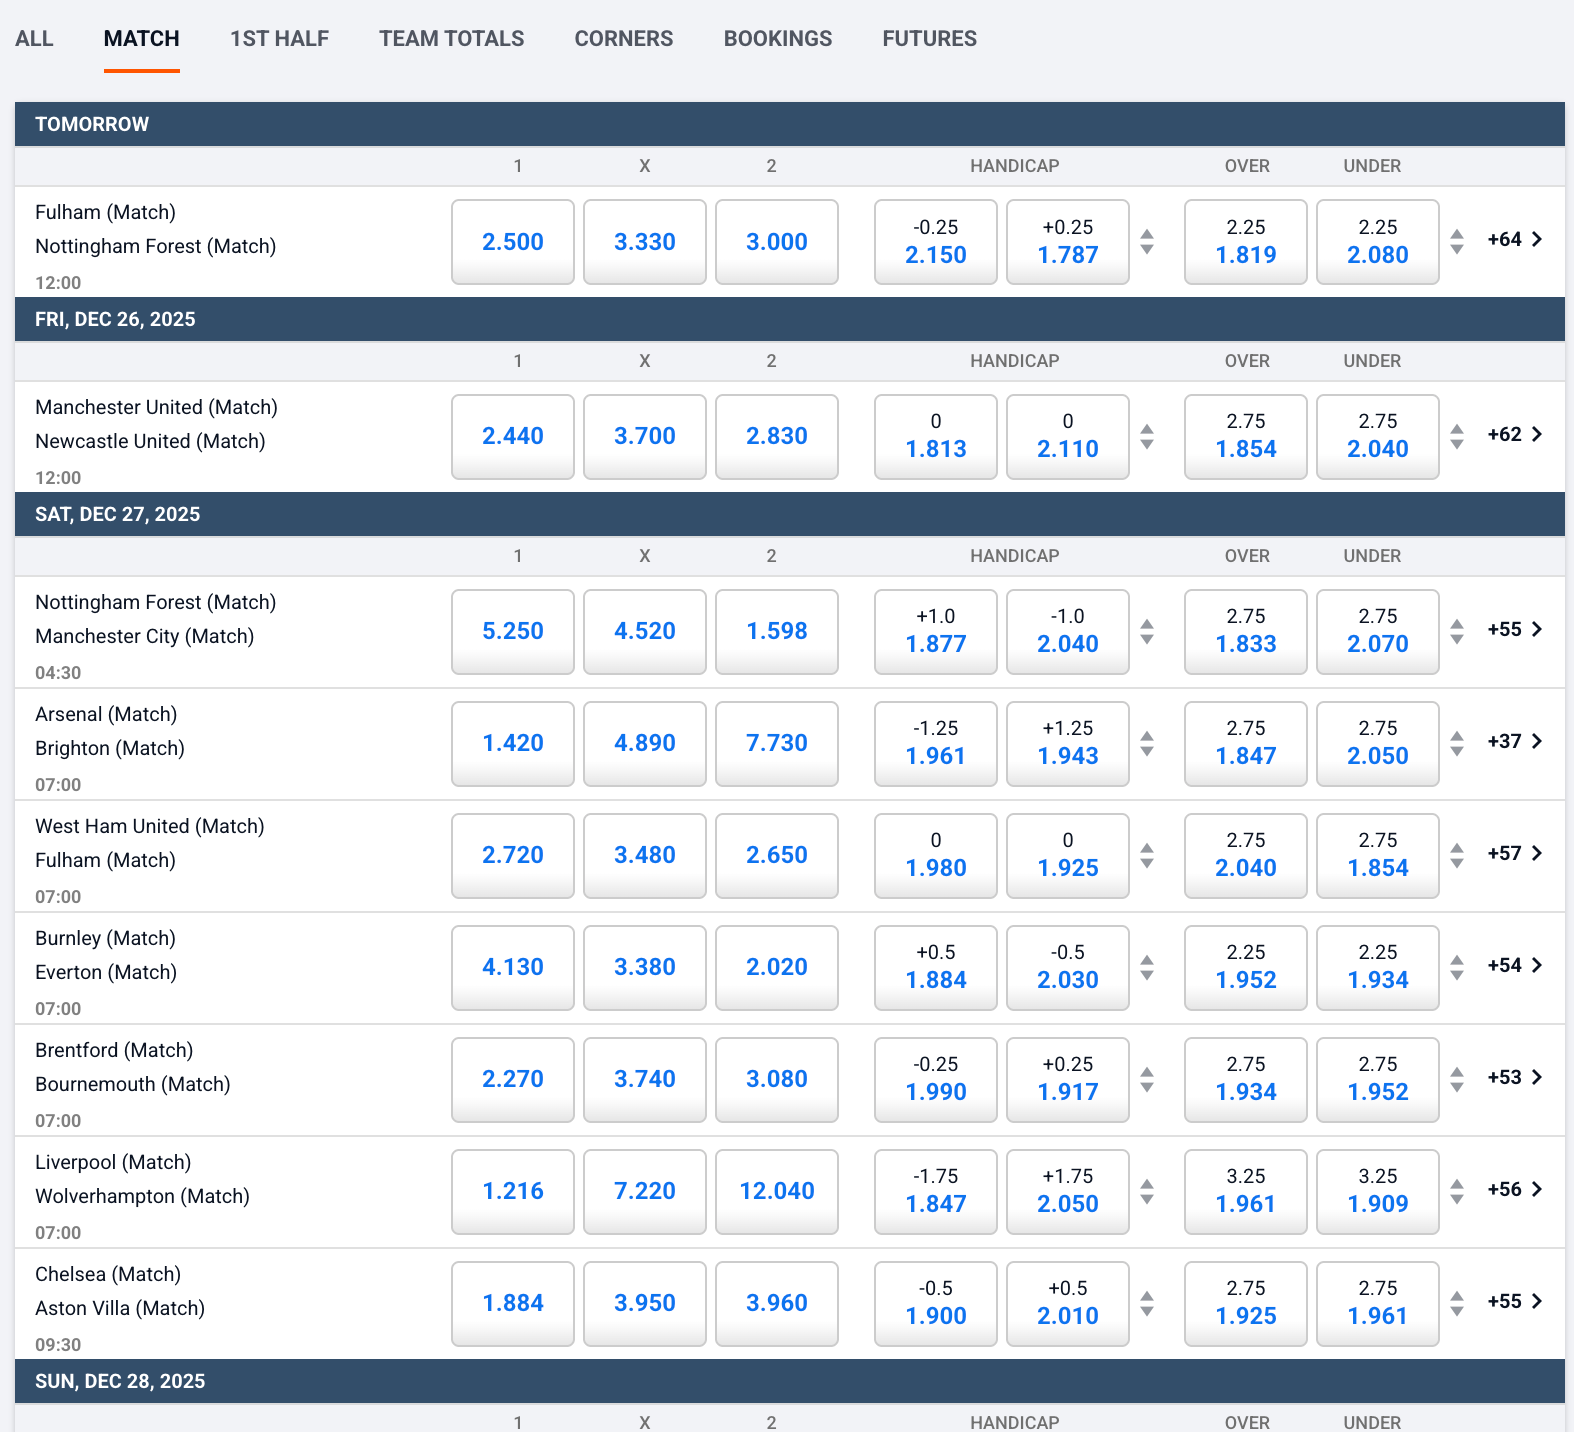Go to the BOOKINGS tab
The image size is (1574, 1432).
tap(778, 39)
